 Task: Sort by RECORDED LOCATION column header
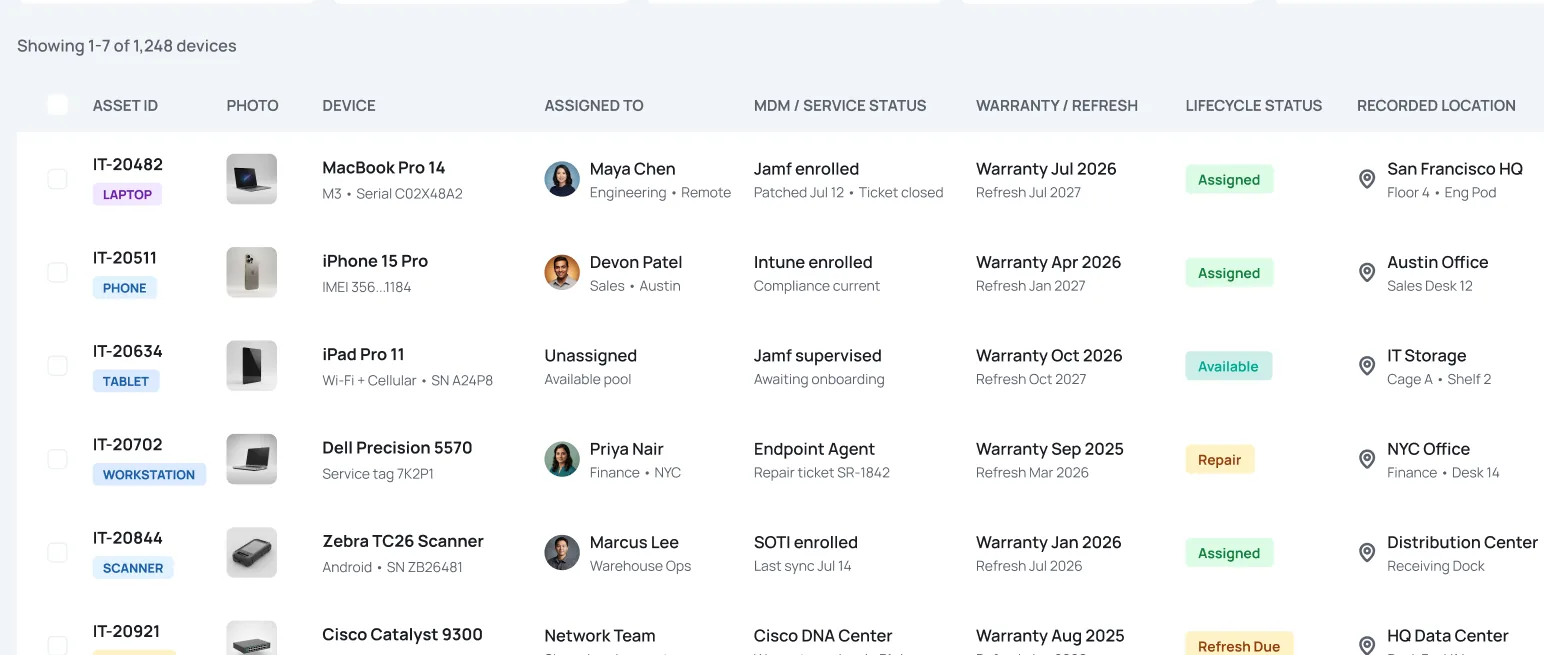click(1436, 105)
